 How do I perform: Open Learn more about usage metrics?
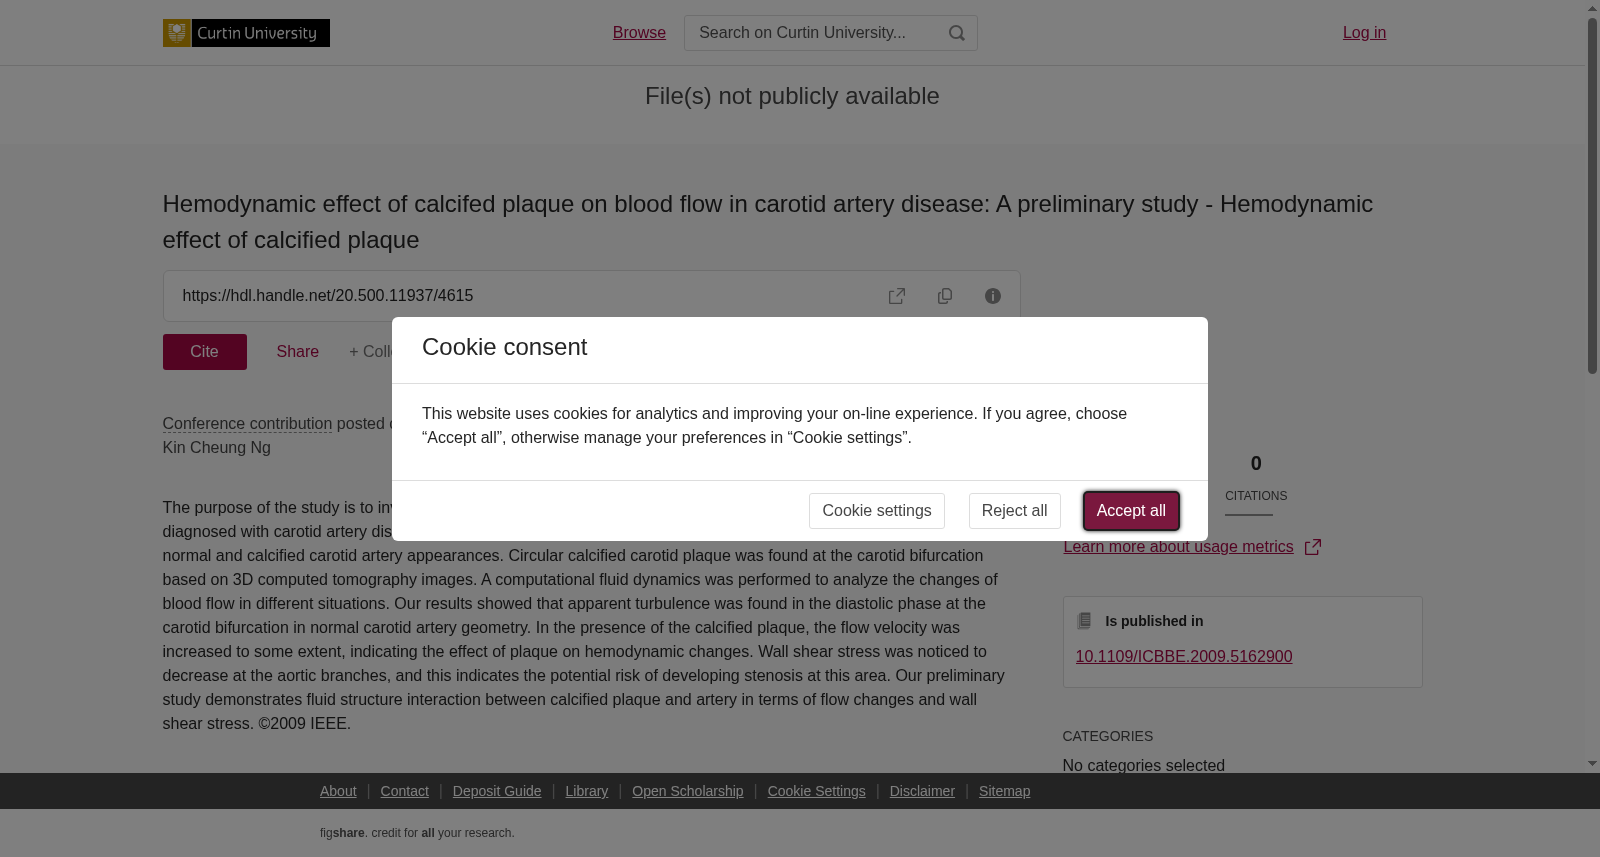(x=1178, y=547)
